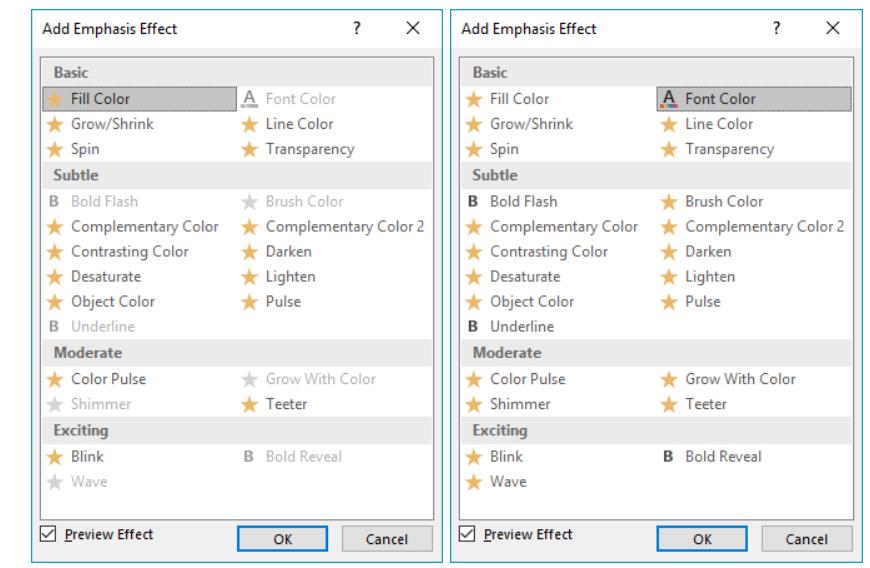Select 'Darken' text in left dialog

(x=289, y=251)
